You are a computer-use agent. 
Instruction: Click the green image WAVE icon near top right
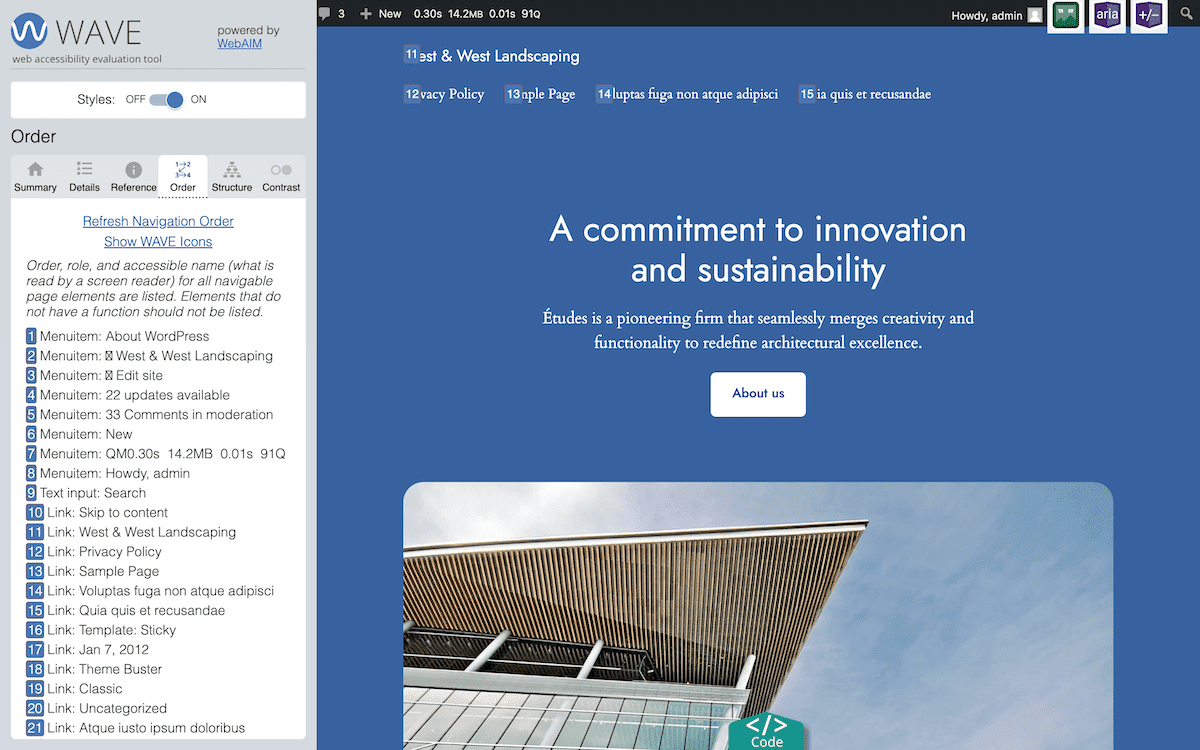[x=1064, y=16]
